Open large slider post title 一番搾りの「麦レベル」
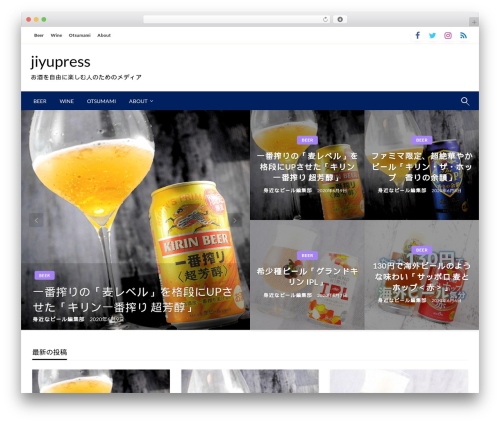Viewport: 500px width, 423px height. pos(133,299)
